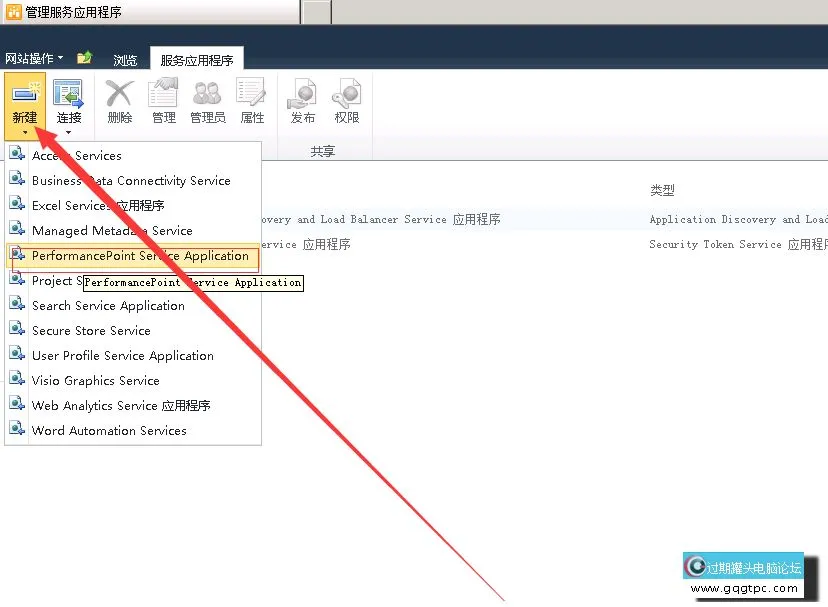Switch to the 浏览 tab
828x607 pixels.
[125, 60]
